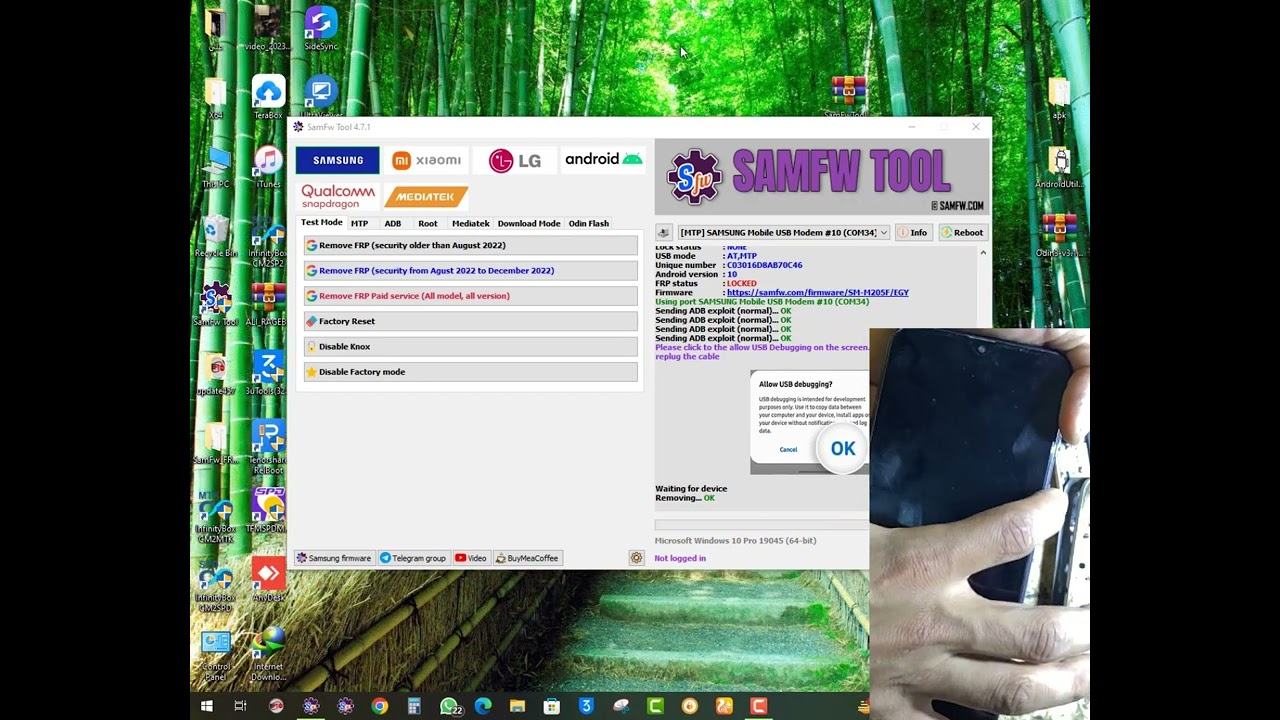Open iTunes desktop shortcut
This screenshot has width=1280, height=720.
[268, 166]
